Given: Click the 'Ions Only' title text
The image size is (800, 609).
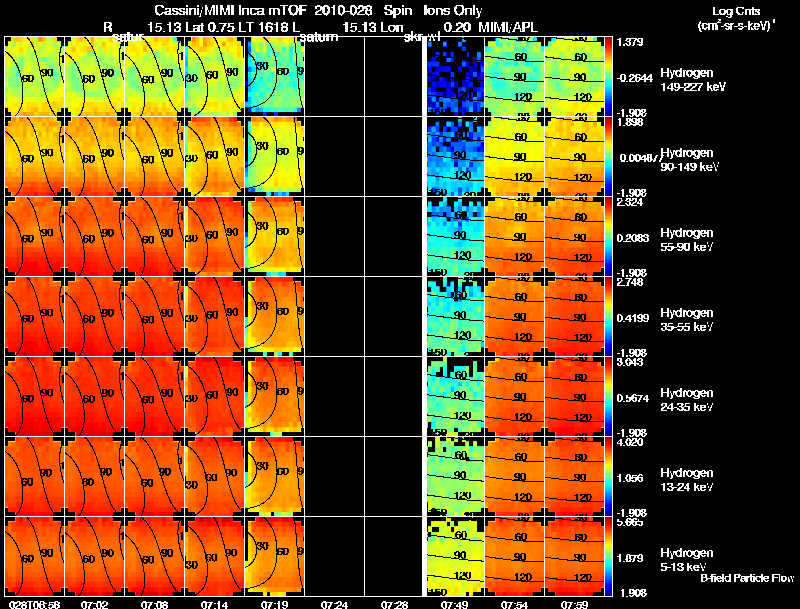Looking at the screenshot, I should [453, 11].
